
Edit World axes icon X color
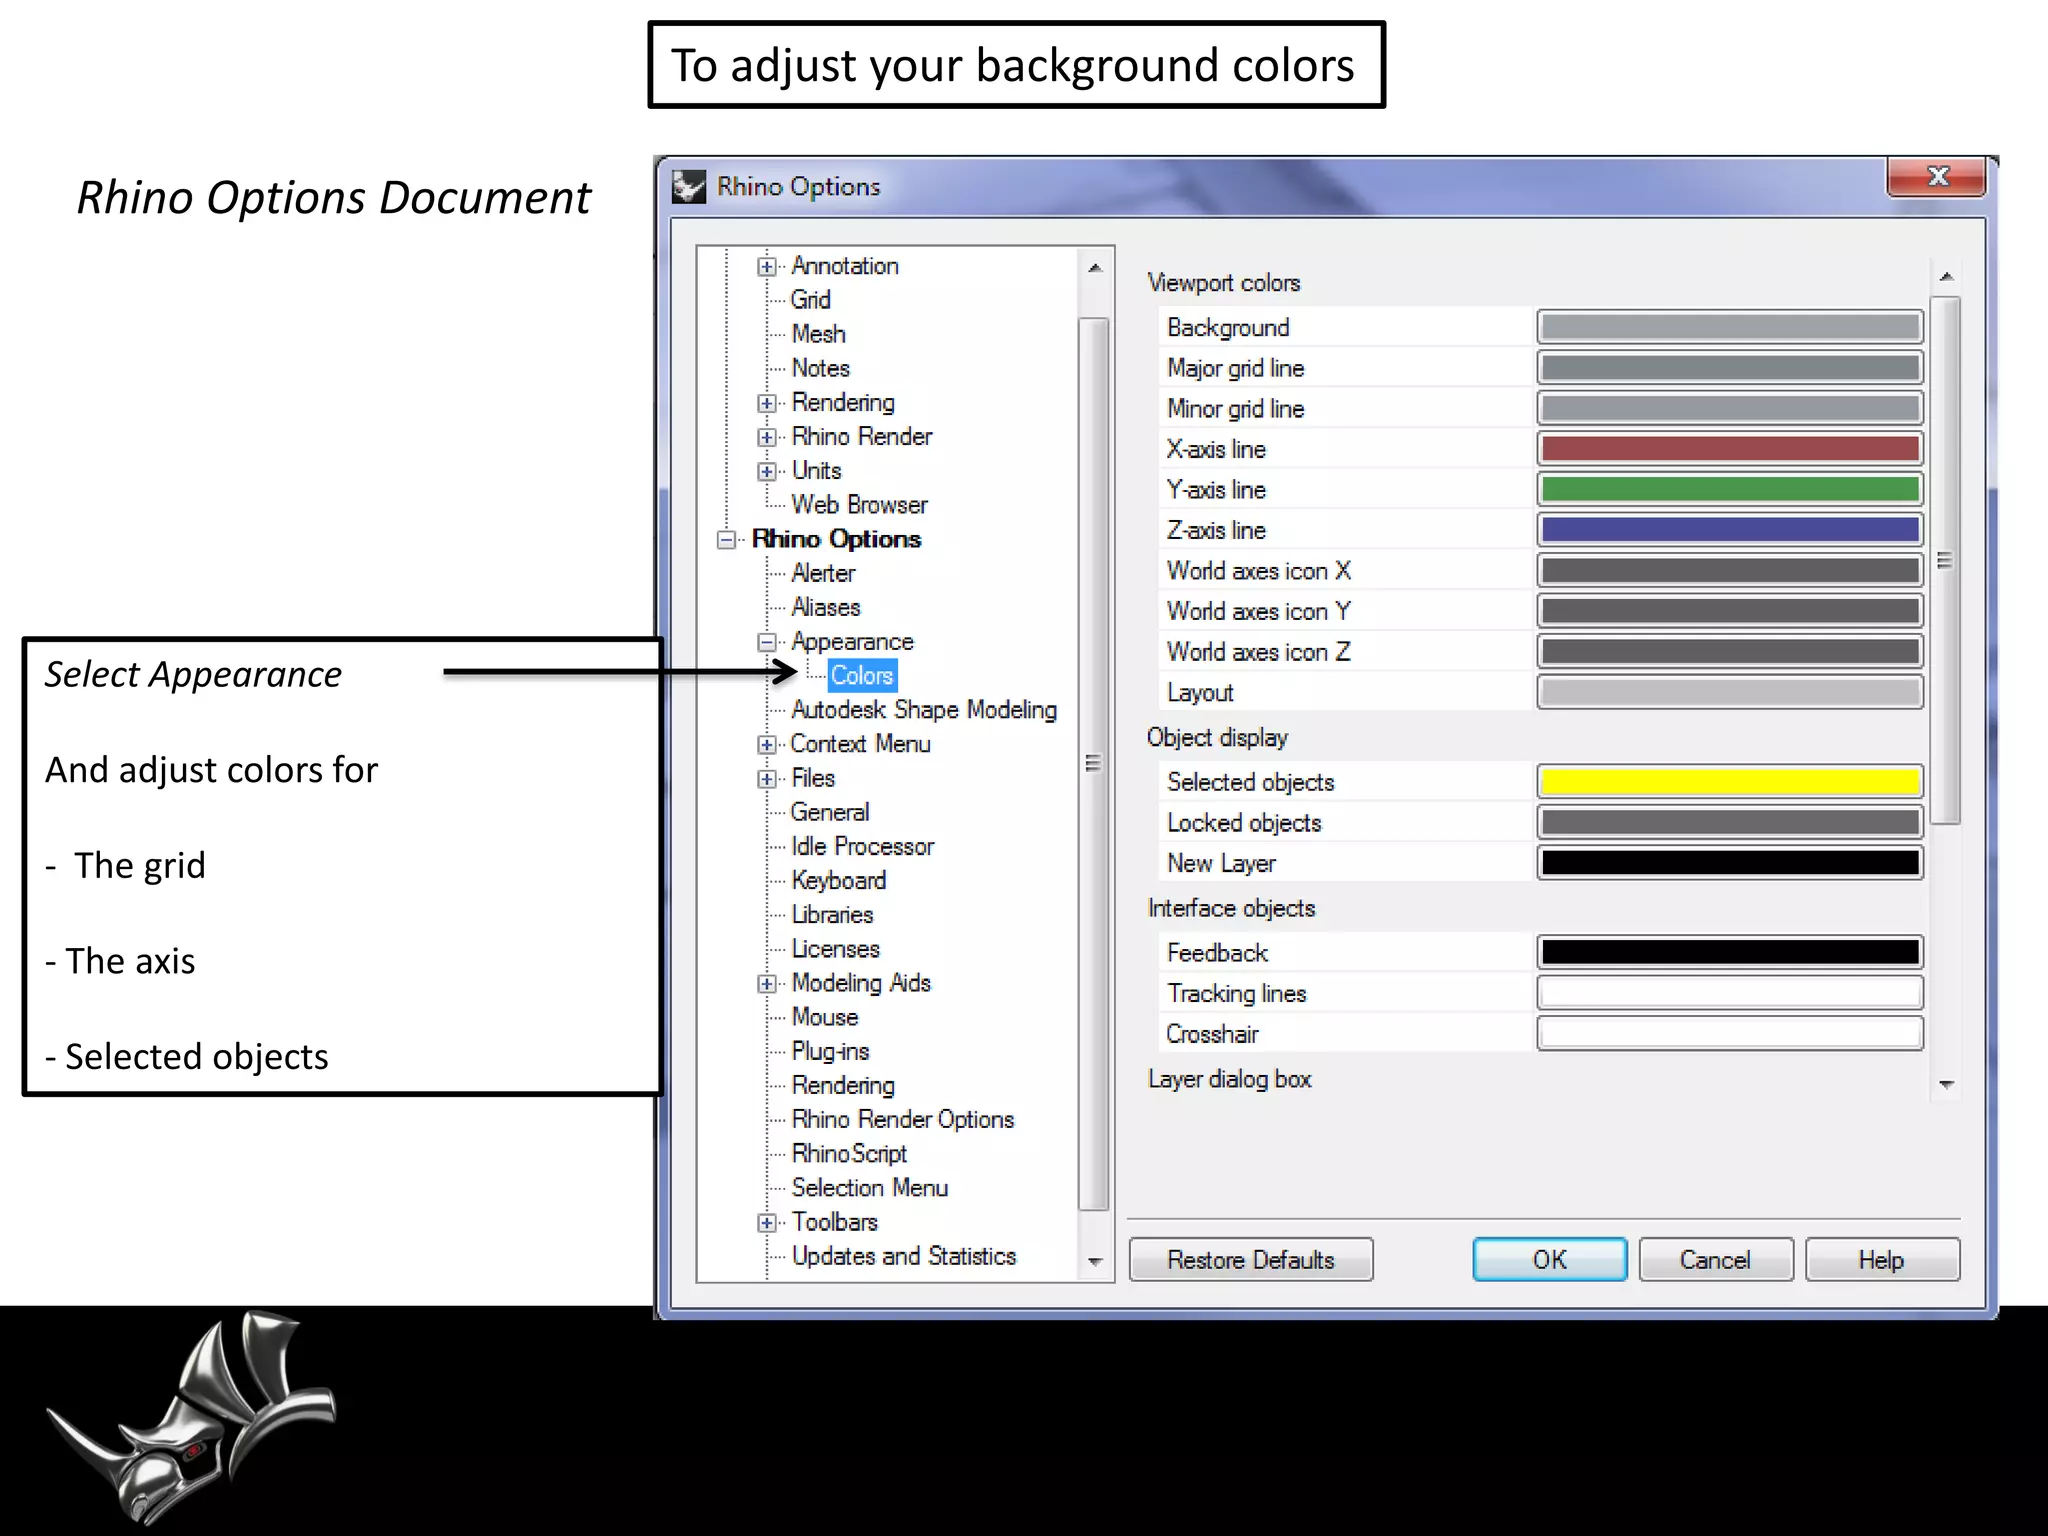pos(1730,570)
